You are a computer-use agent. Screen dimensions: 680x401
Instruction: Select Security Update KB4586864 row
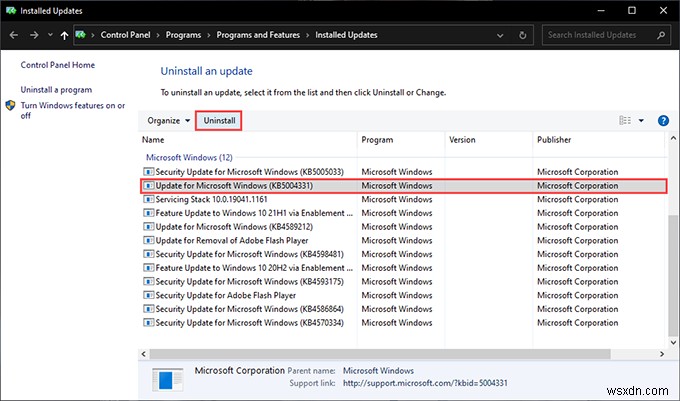click(x=403, y=309)
